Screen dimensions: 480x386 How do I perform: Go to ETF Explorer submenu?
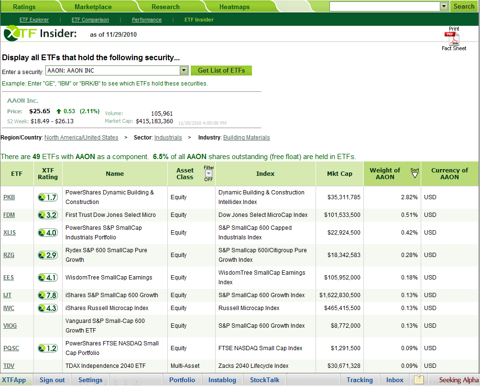pyautogui.click(x=34, y=20)
